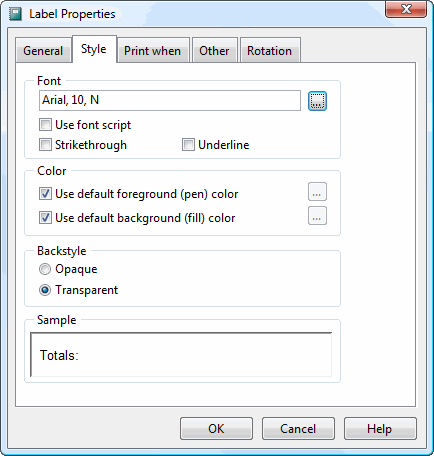Switch to the General tab

[x=43, y=50]
